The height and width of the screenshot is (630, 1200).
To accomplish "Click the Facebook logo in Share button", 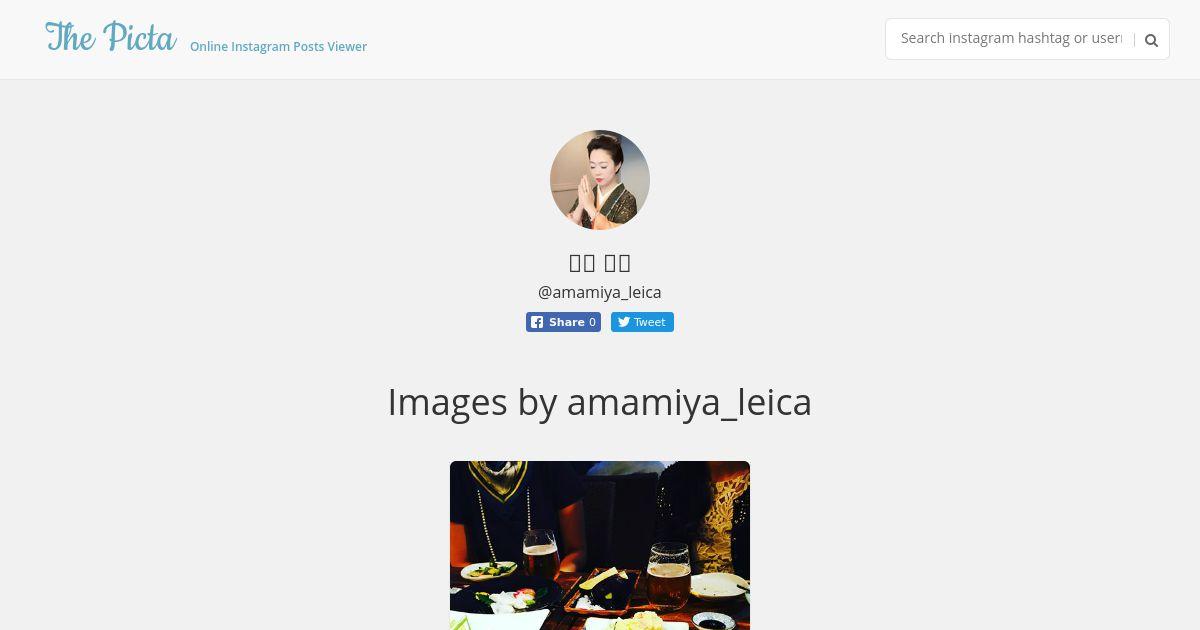I will tap(537, 322).
